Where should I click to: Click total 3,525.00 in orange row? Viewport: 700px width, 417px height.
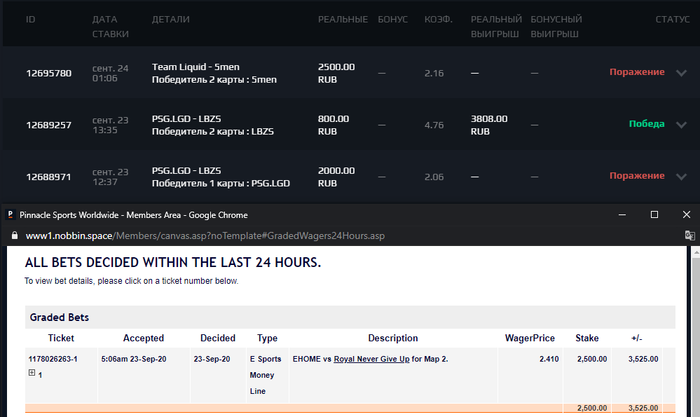tap(643, 408)
